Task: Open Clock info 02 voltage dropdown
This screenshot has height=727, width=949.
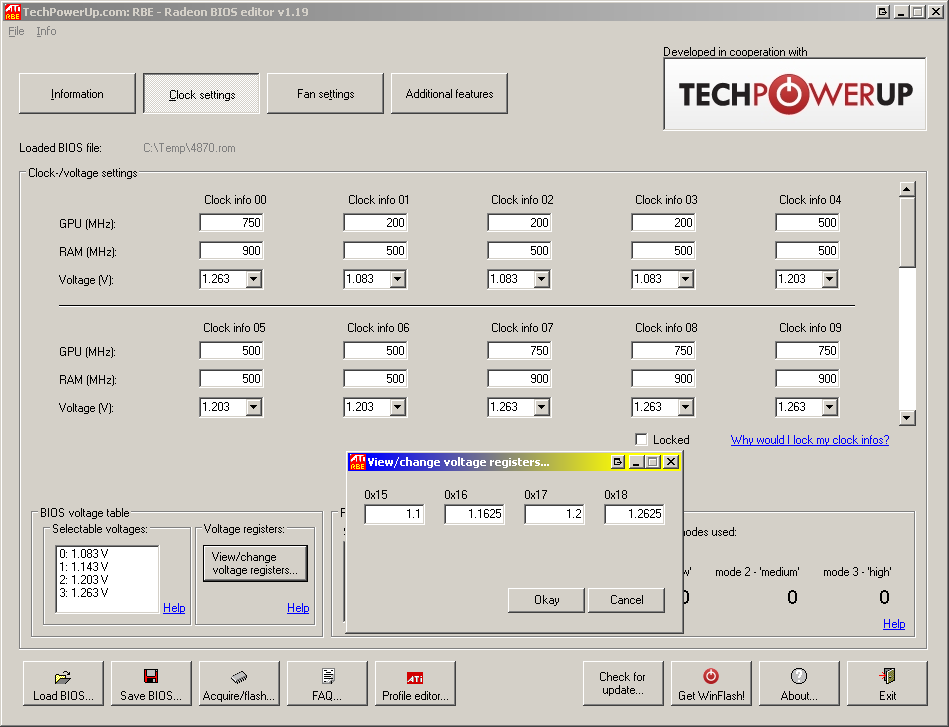Action: pos(542,279)
